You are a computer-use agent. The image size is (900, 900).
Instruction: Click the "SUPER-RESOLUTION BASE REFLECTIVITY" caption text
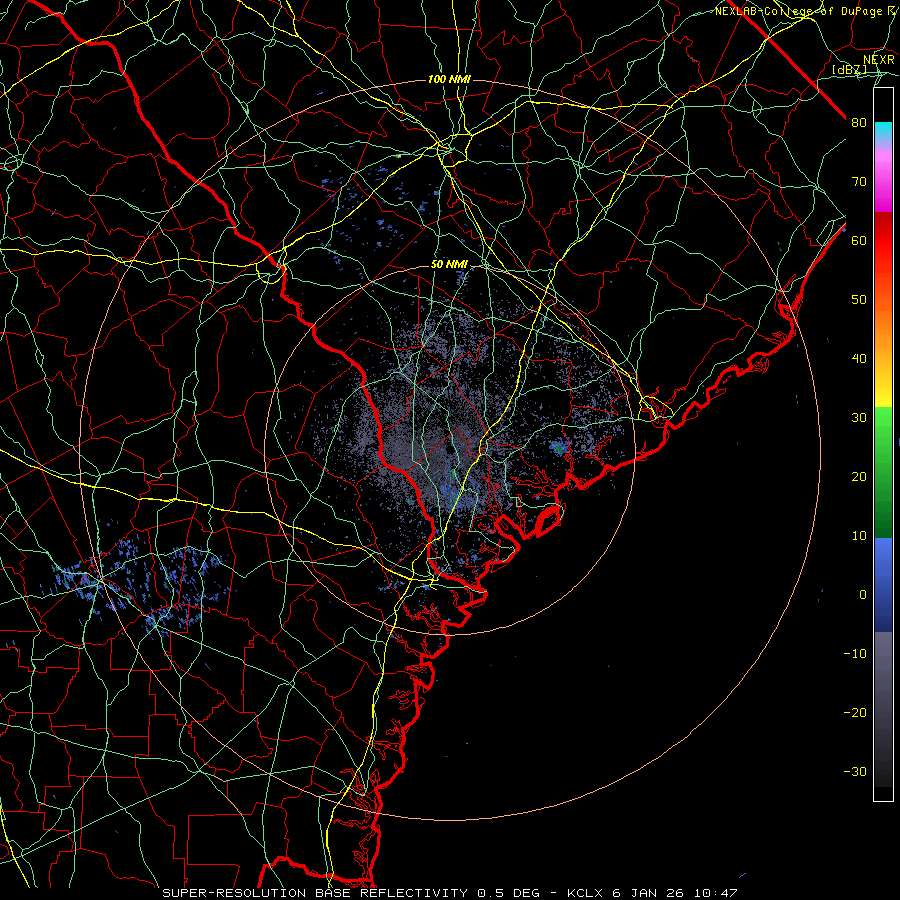(x=315, y=893)
